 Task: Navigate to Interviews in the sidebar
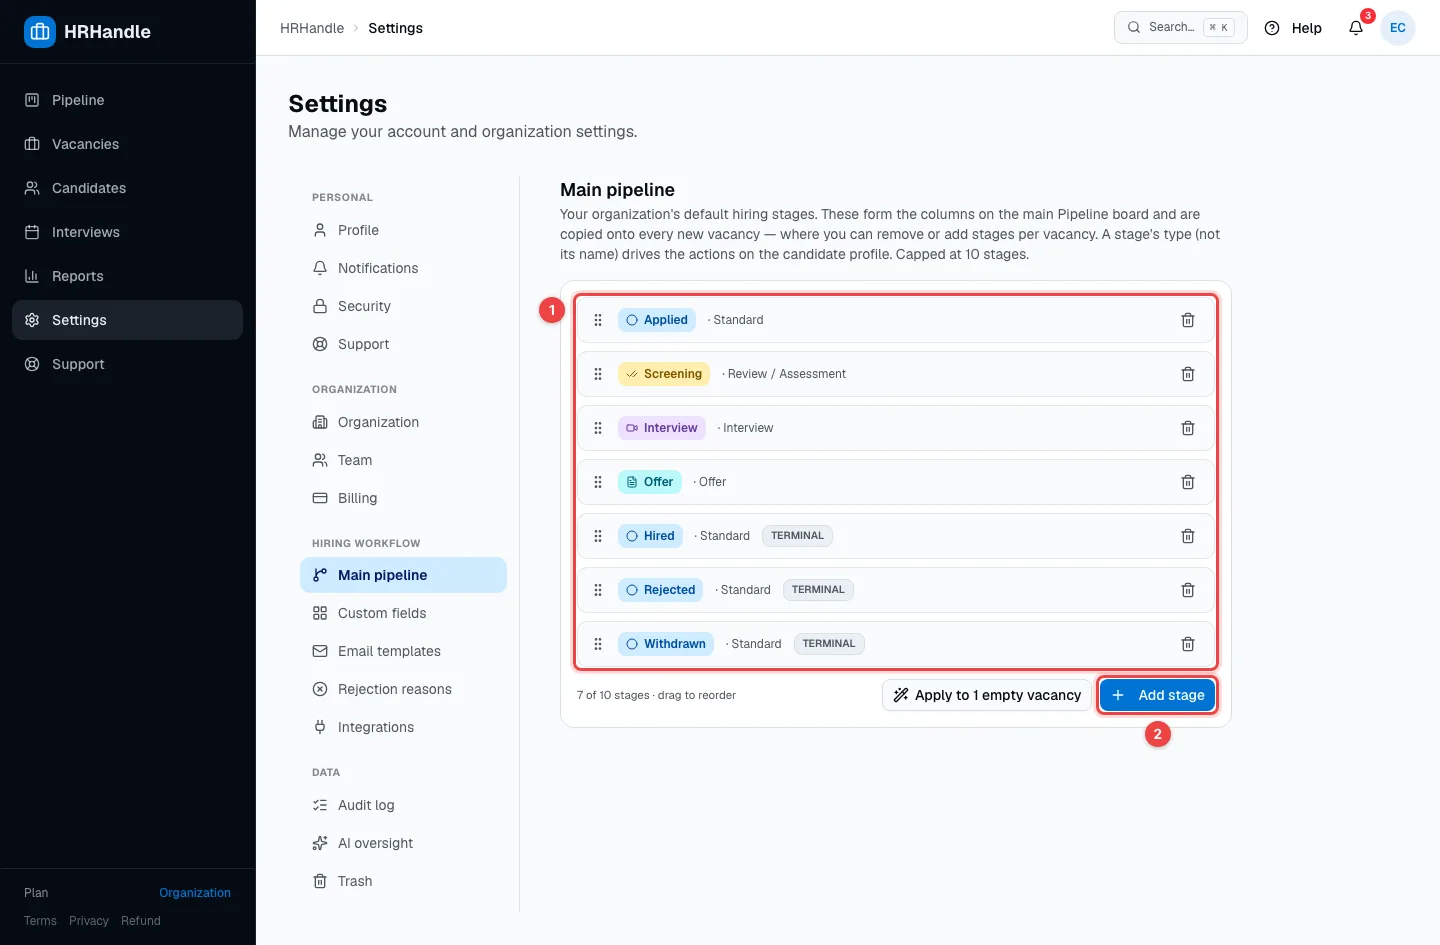tap(128, 232)
